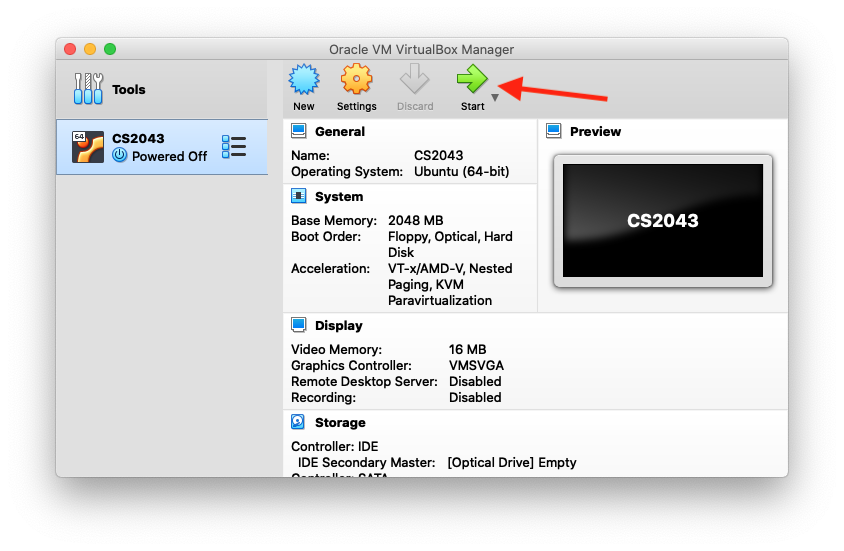The height and width of the screenshot is (551, 844).
Task: Click the Display section monitor icon
Action: 299,325
